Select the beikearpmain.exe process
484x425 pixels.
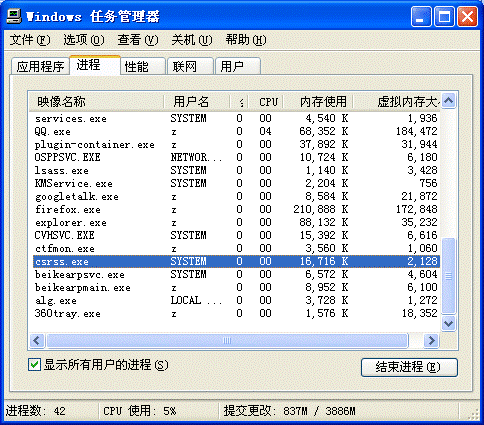(x=236, y=287)
